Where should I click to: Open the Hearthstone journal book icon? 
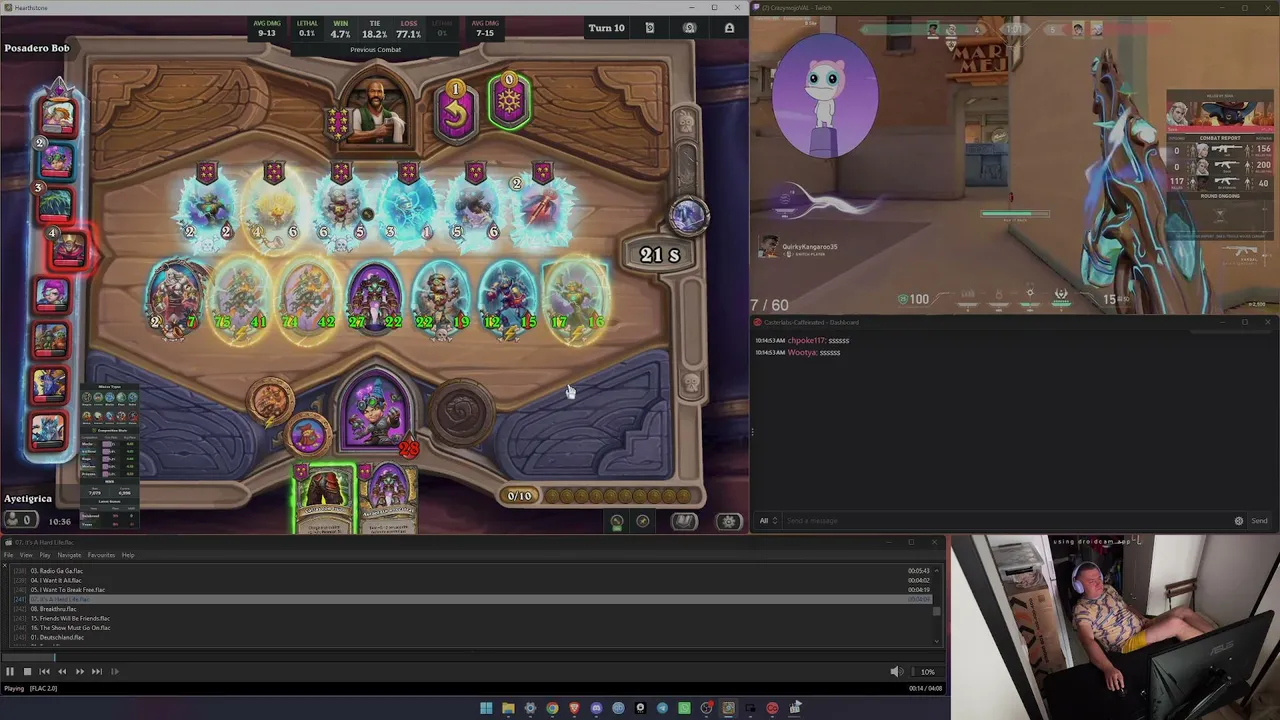click(684, 521)
